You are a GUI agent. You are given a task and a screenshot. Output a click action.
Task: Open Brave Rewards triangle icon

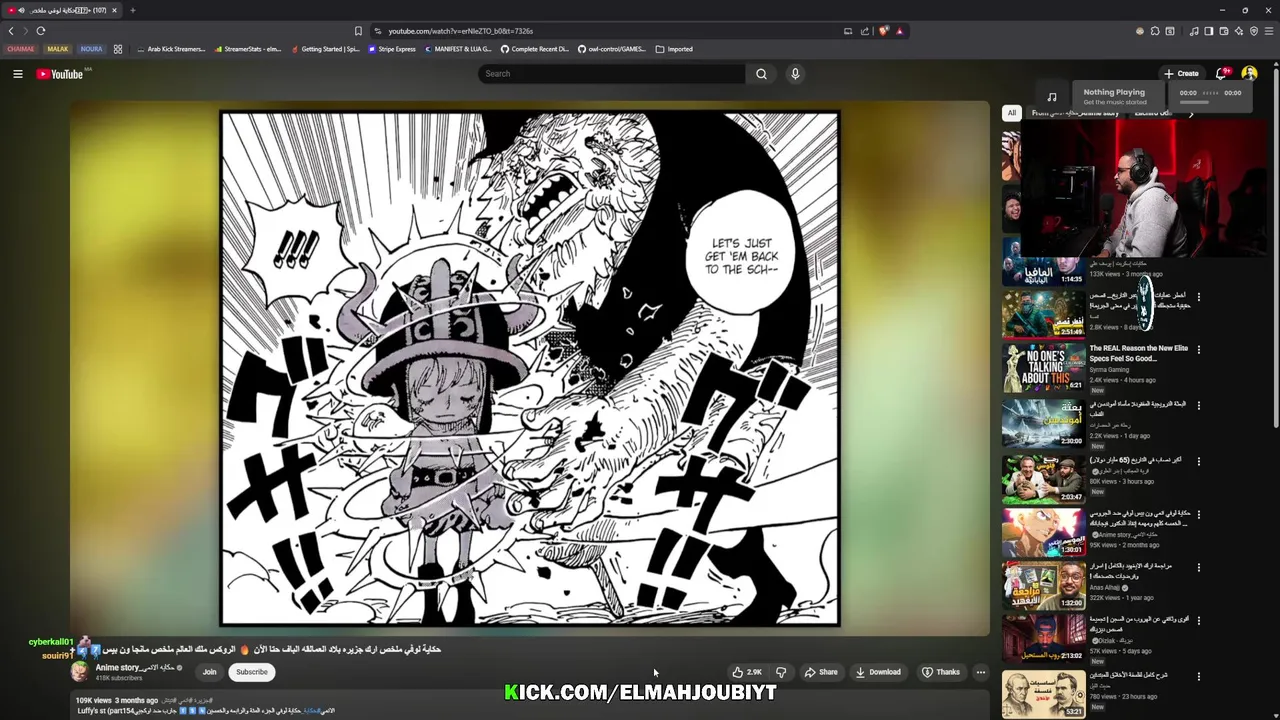pyautogui.click(x=899, y=31)
